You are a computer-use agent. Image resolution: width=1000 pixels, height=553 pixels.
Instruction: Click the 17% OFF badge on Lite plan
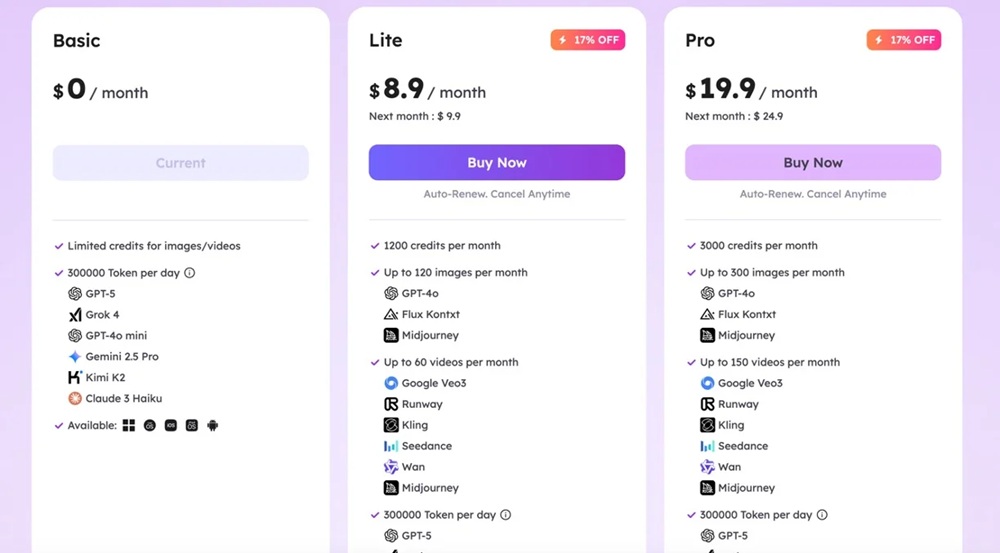(587, 40)
